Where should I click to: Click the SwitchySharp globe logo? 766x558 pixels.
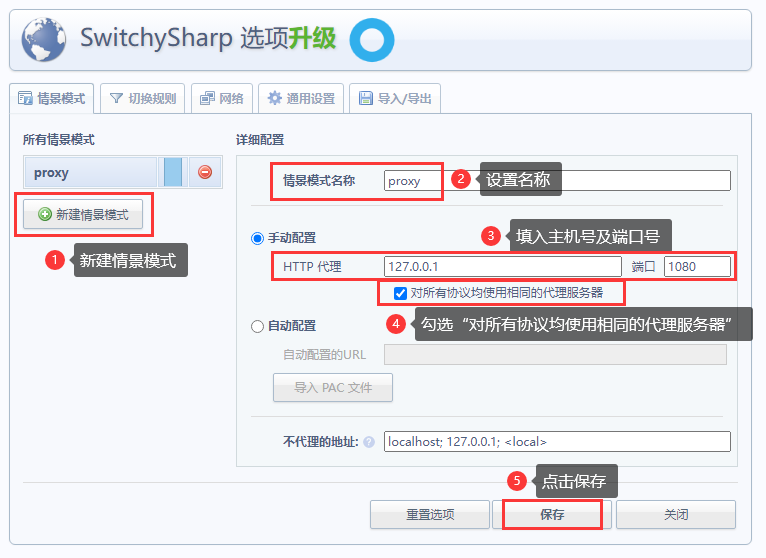point(44,40)
